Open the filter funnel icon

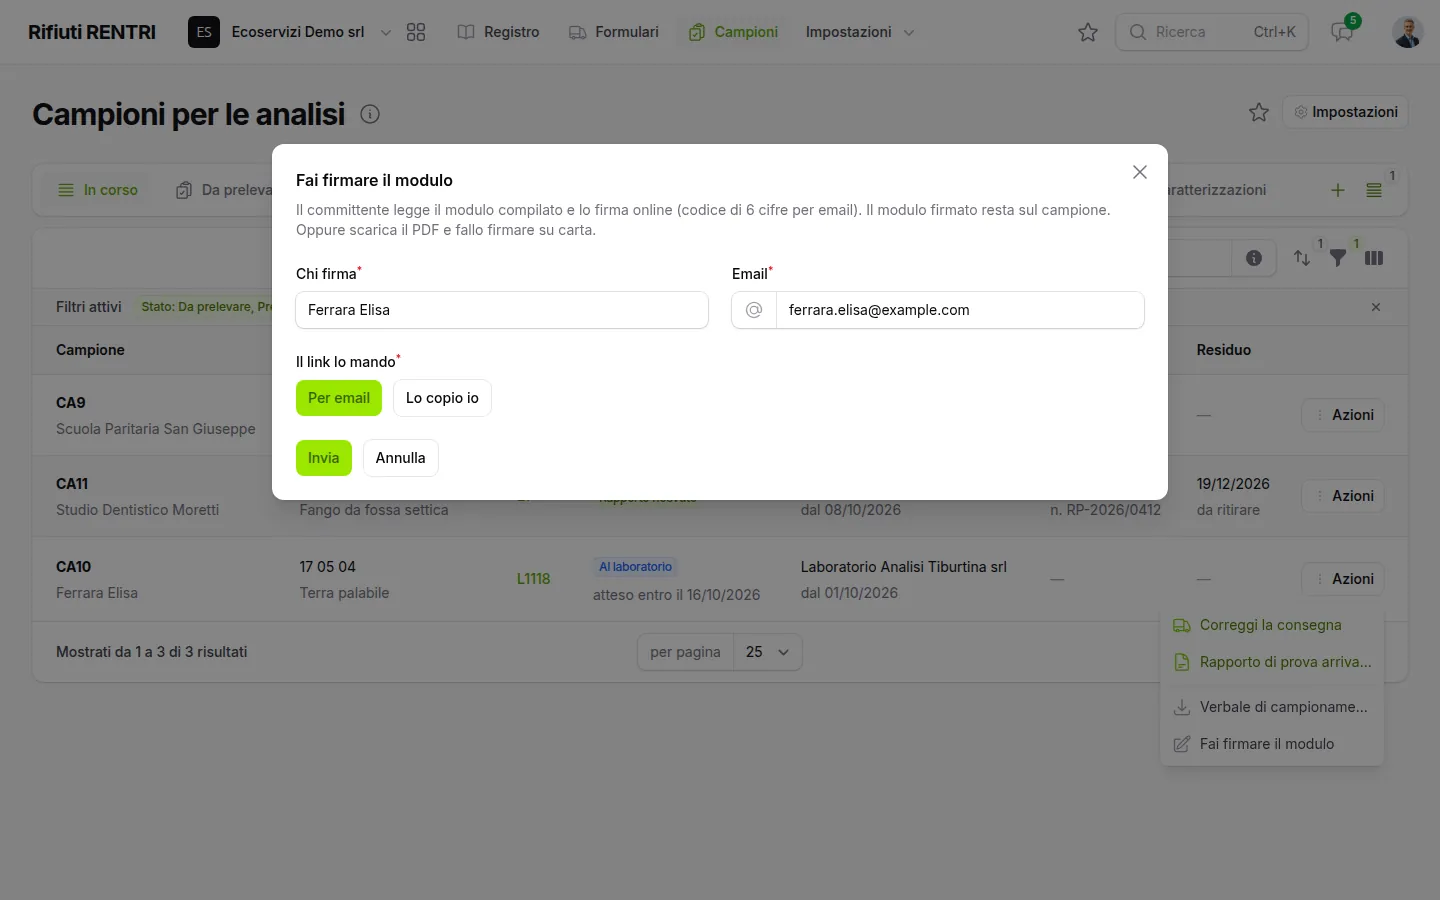click(x=1338, y=258)
